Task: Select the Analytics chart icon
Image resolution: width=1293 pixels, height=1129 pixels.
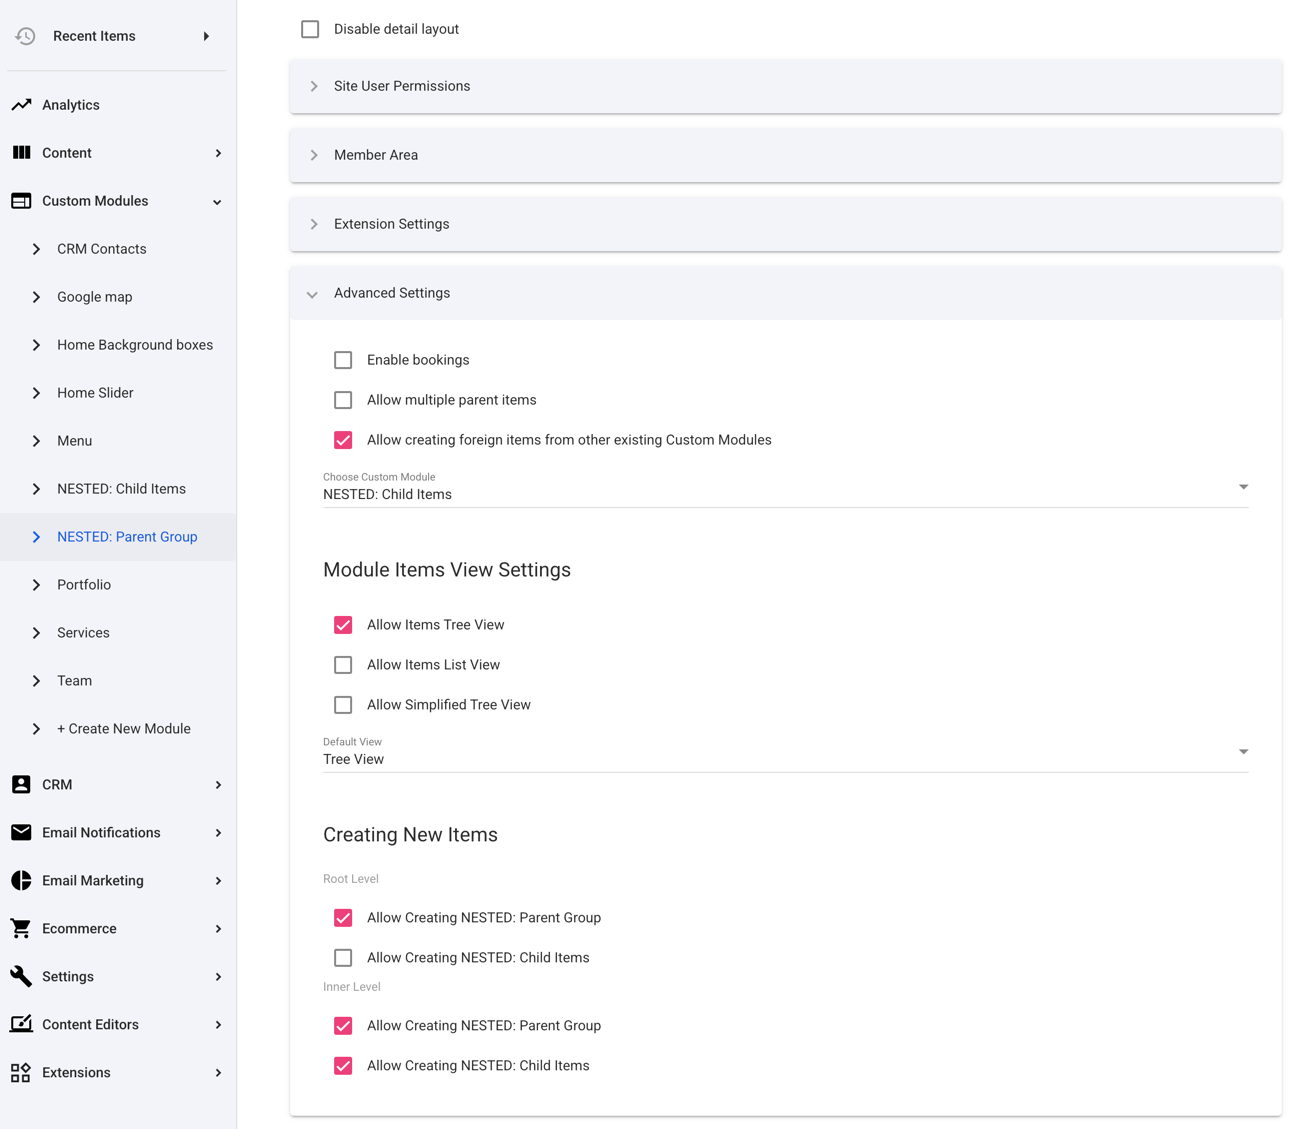Action: tap(21, 104)
